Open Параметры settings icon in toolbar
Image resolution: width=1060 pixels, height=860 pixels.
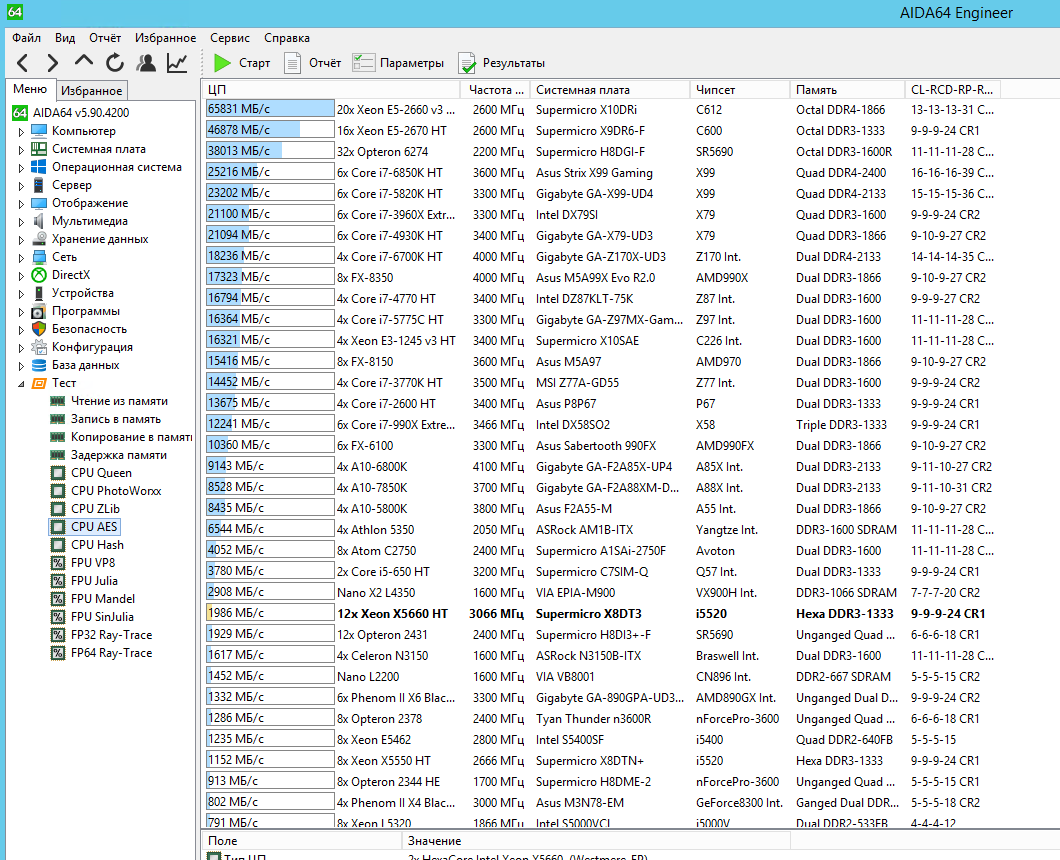pyautogui.click(x=363, y=63)
